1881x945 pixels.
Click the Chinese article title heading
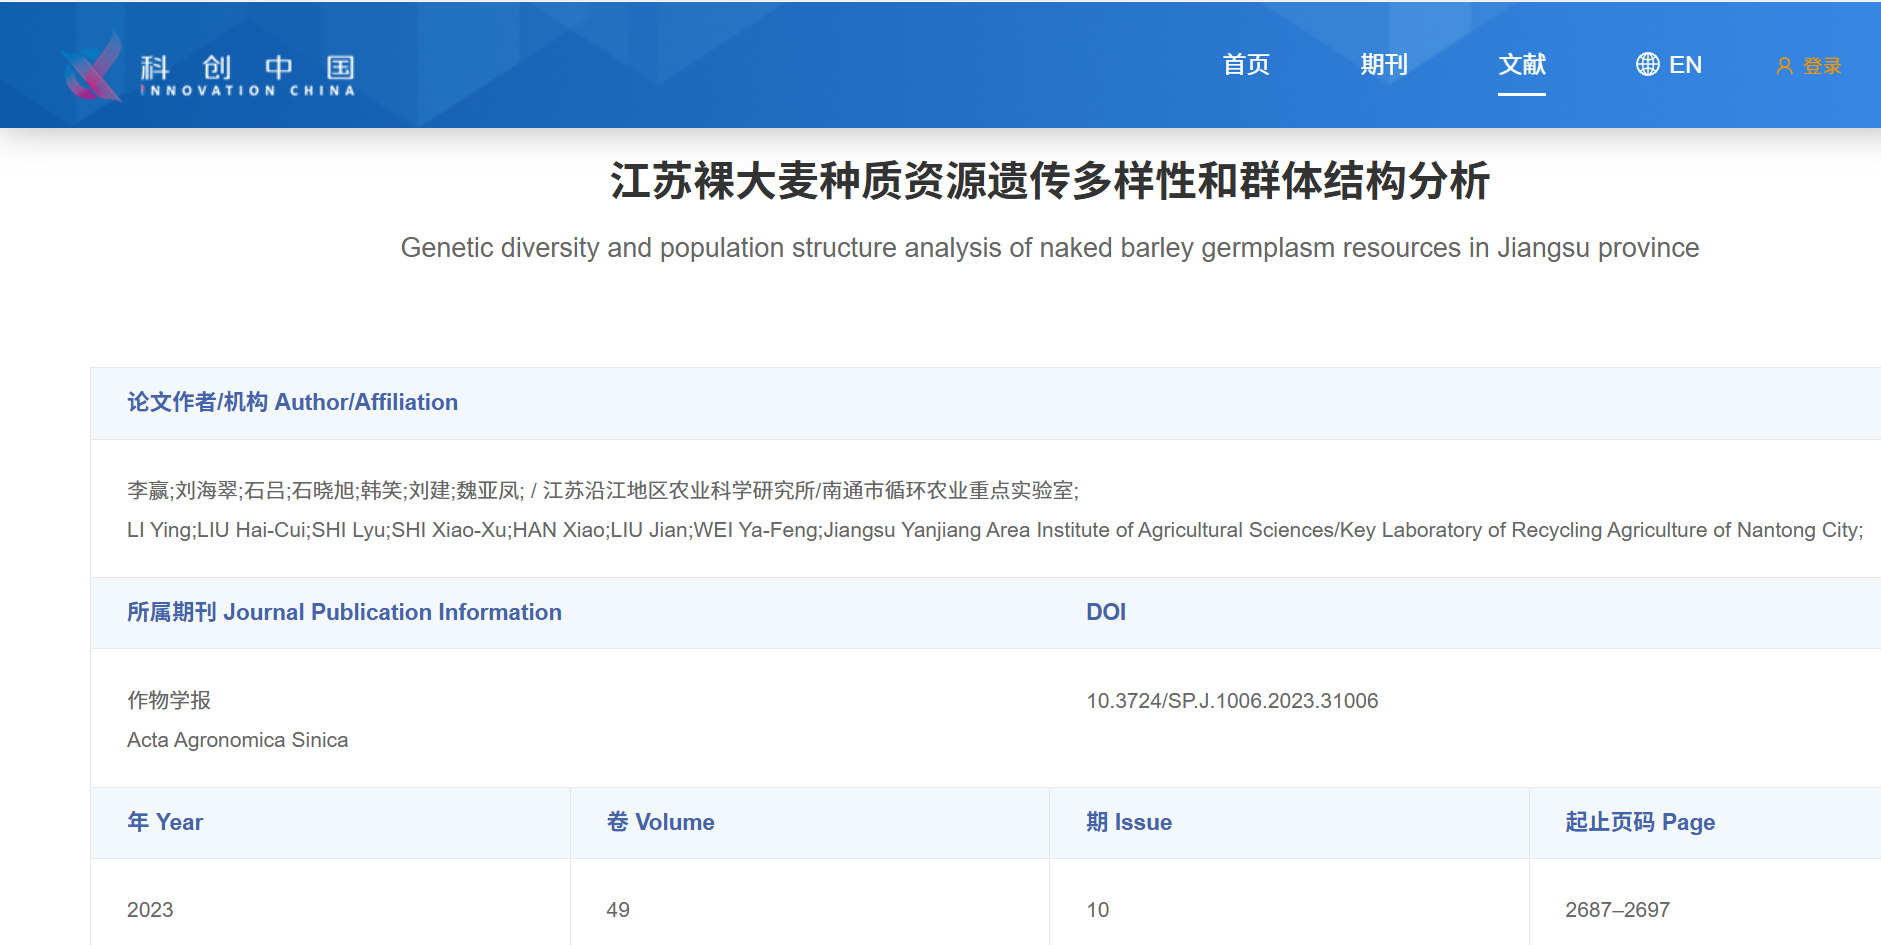1049,181
